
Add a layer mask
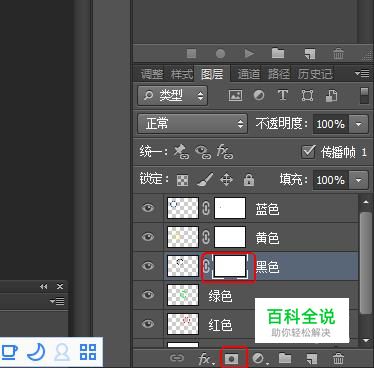232,358
